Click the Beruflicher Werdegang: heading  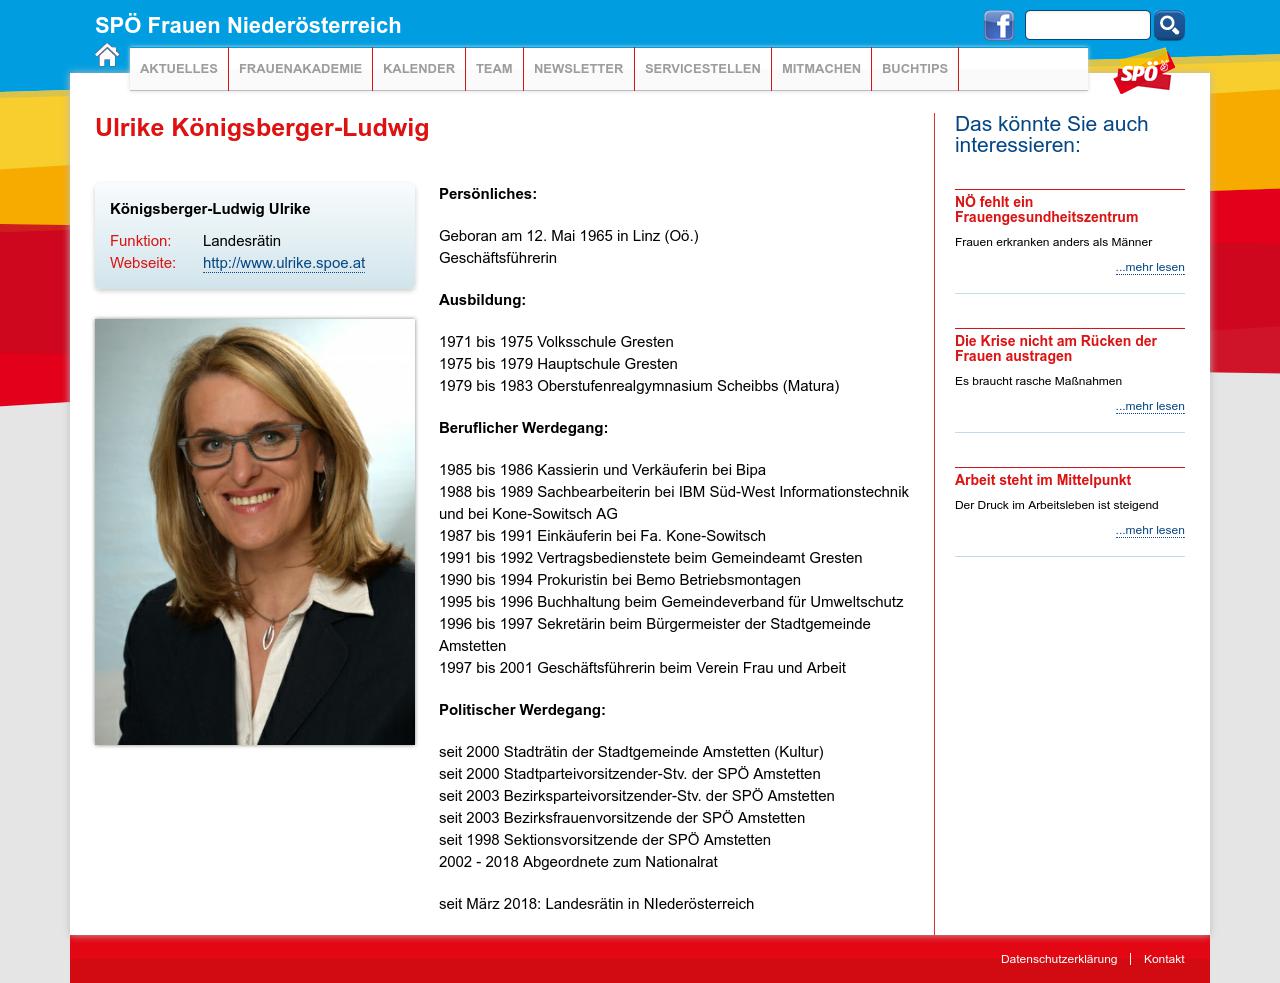tap(523, 428)
